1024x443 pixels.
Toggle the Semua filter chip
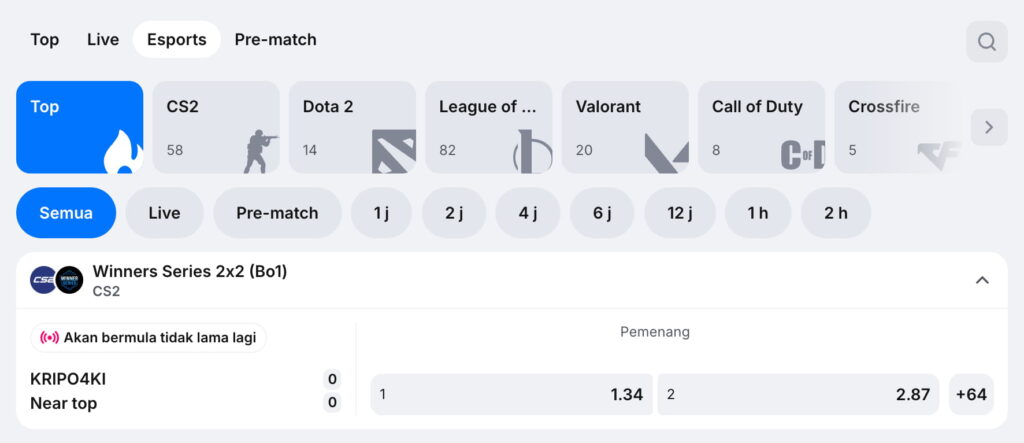click(x=66, y=213)
